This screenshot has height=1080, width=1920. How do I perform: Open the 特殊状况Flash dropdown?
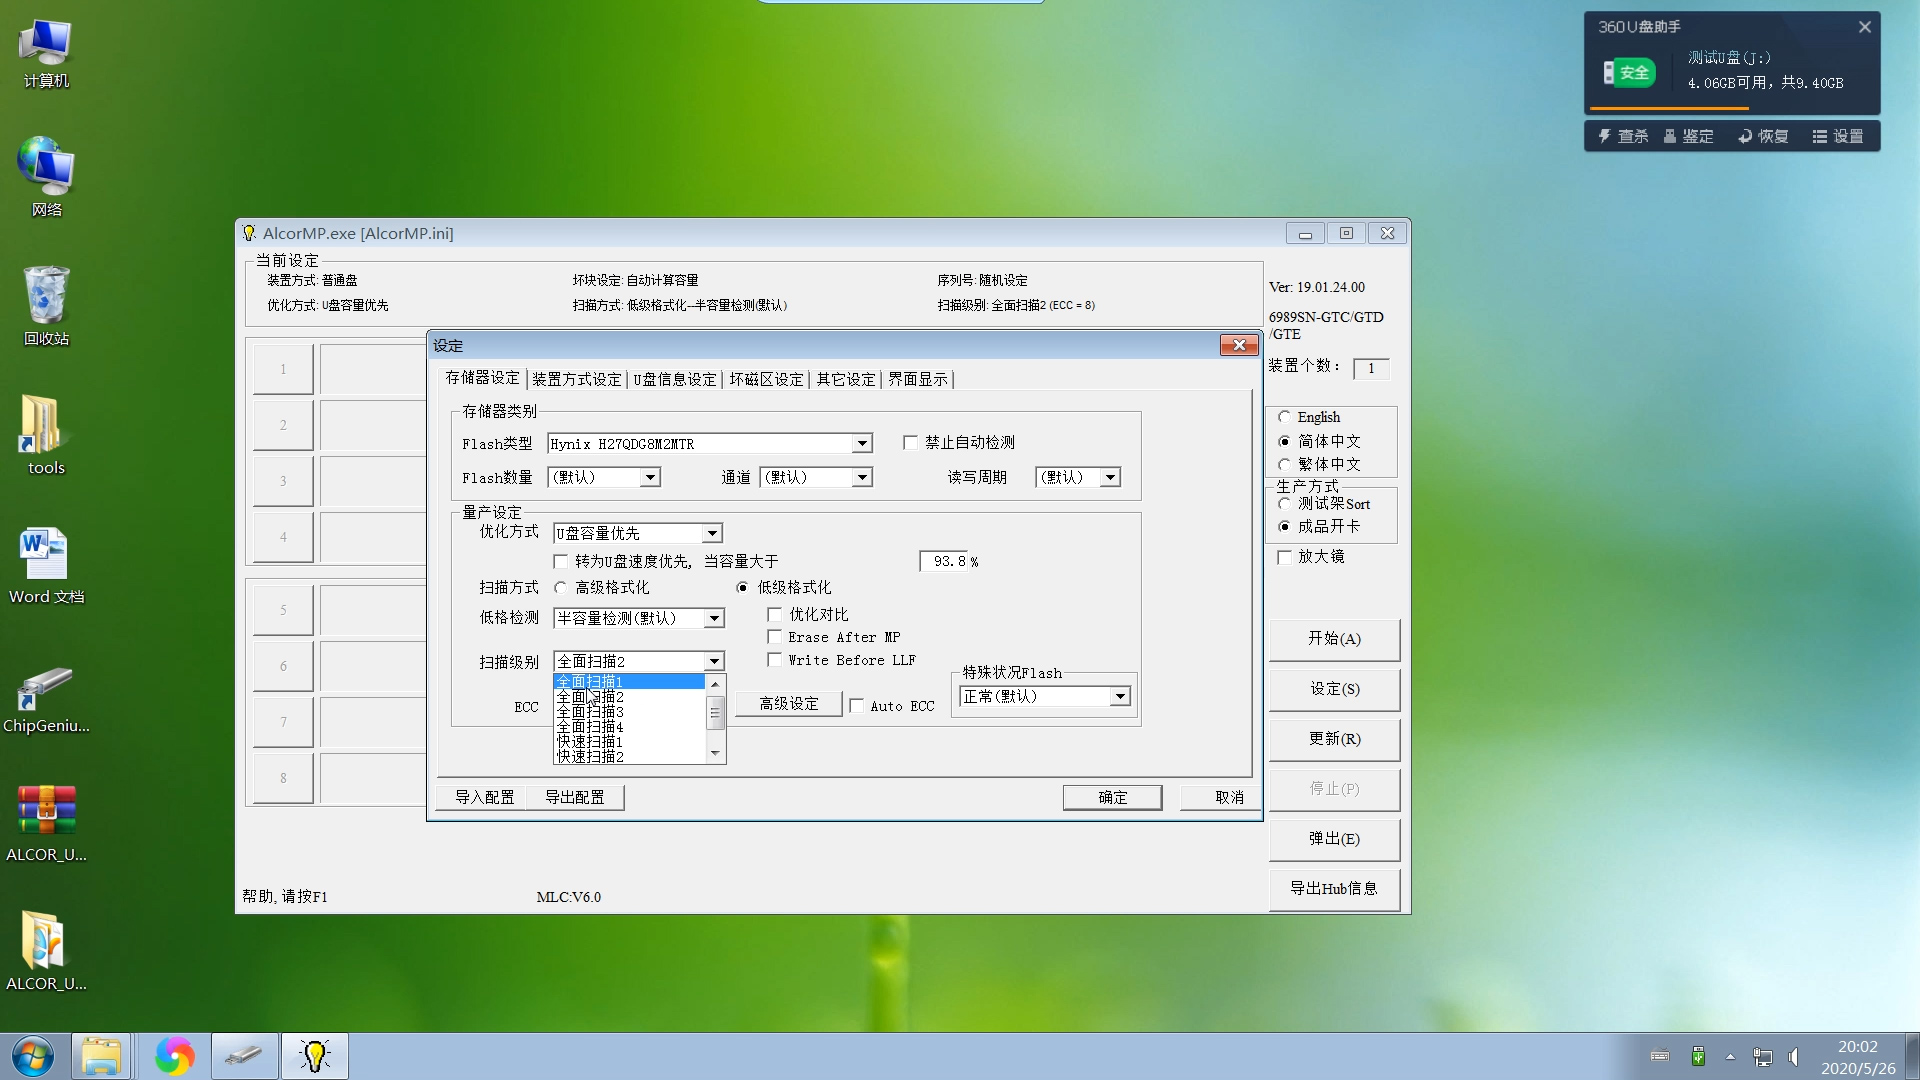(x=1119, y=696)
